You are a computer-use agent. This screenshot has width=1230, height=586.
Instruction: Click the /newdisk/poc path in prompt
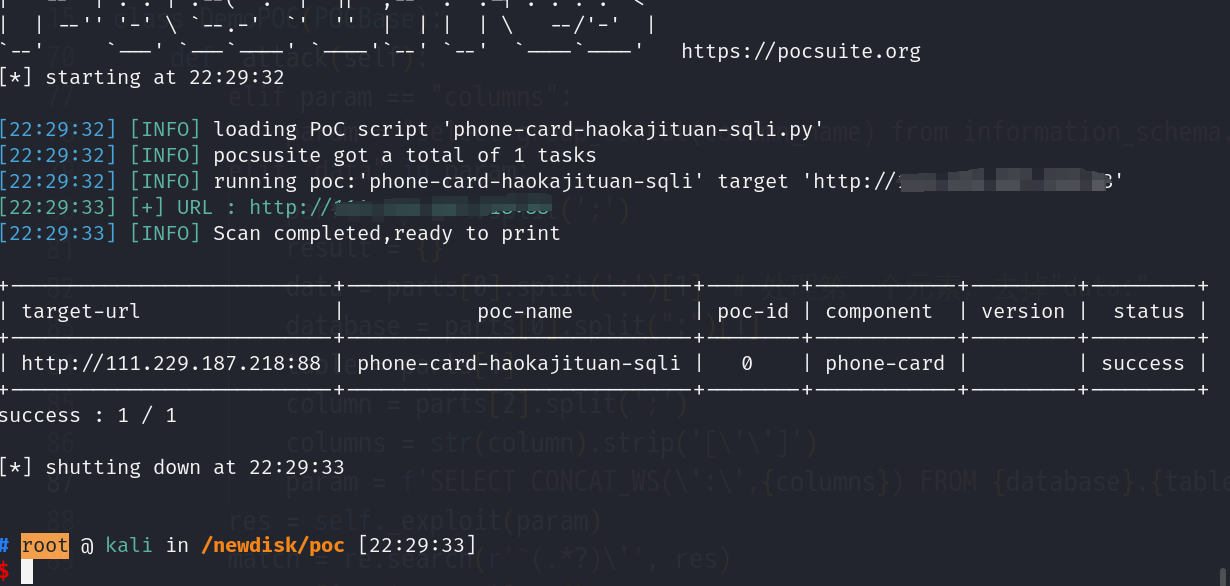click(272, 545)
